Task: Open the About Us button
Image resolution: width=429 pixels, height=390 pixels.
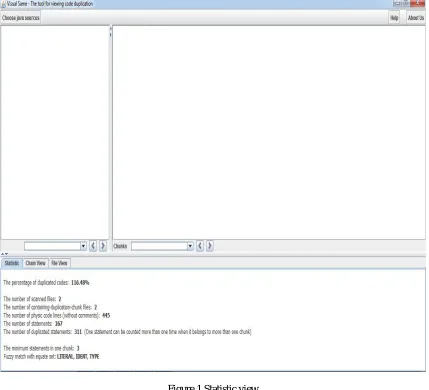Action: pyautogui.click(x=416, y=18)
